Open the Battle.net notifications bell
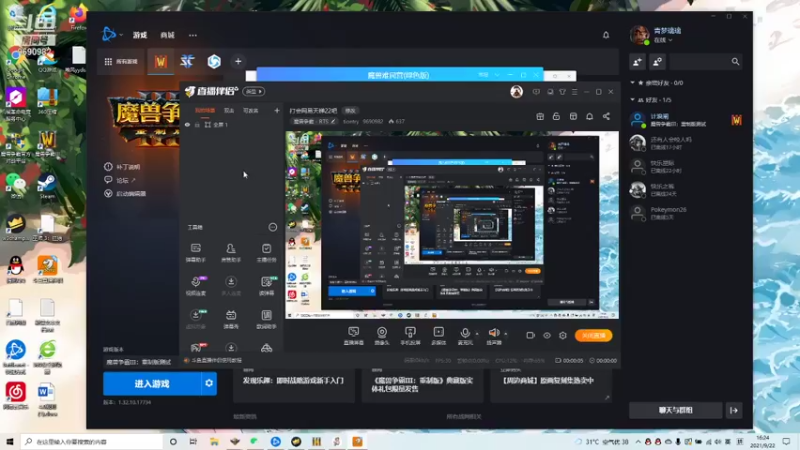 click(606, 35)
